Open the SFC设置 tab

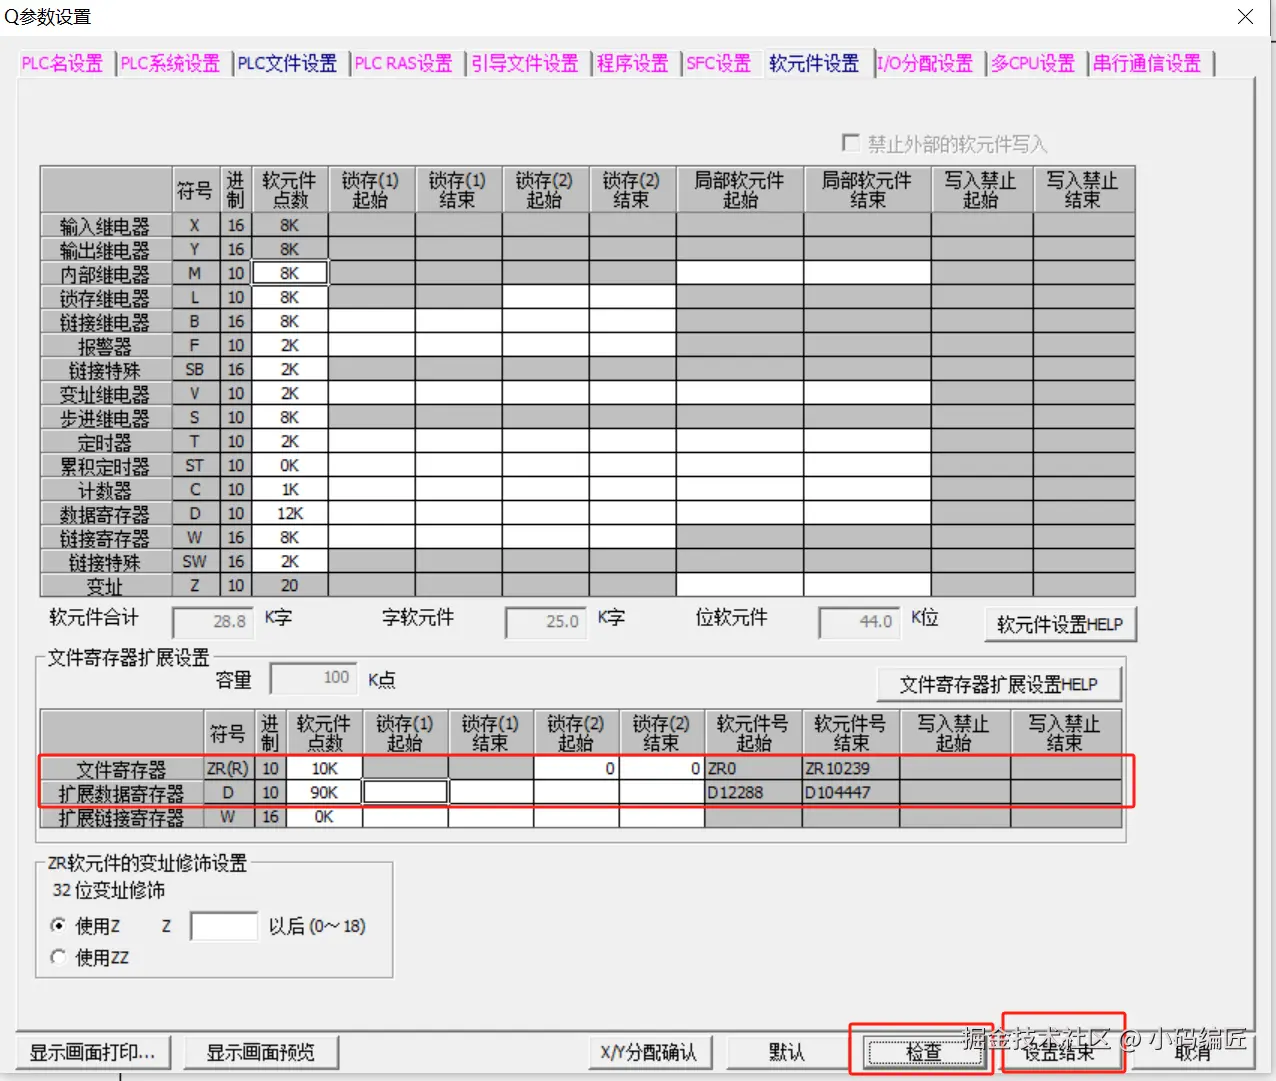(718, 64)
